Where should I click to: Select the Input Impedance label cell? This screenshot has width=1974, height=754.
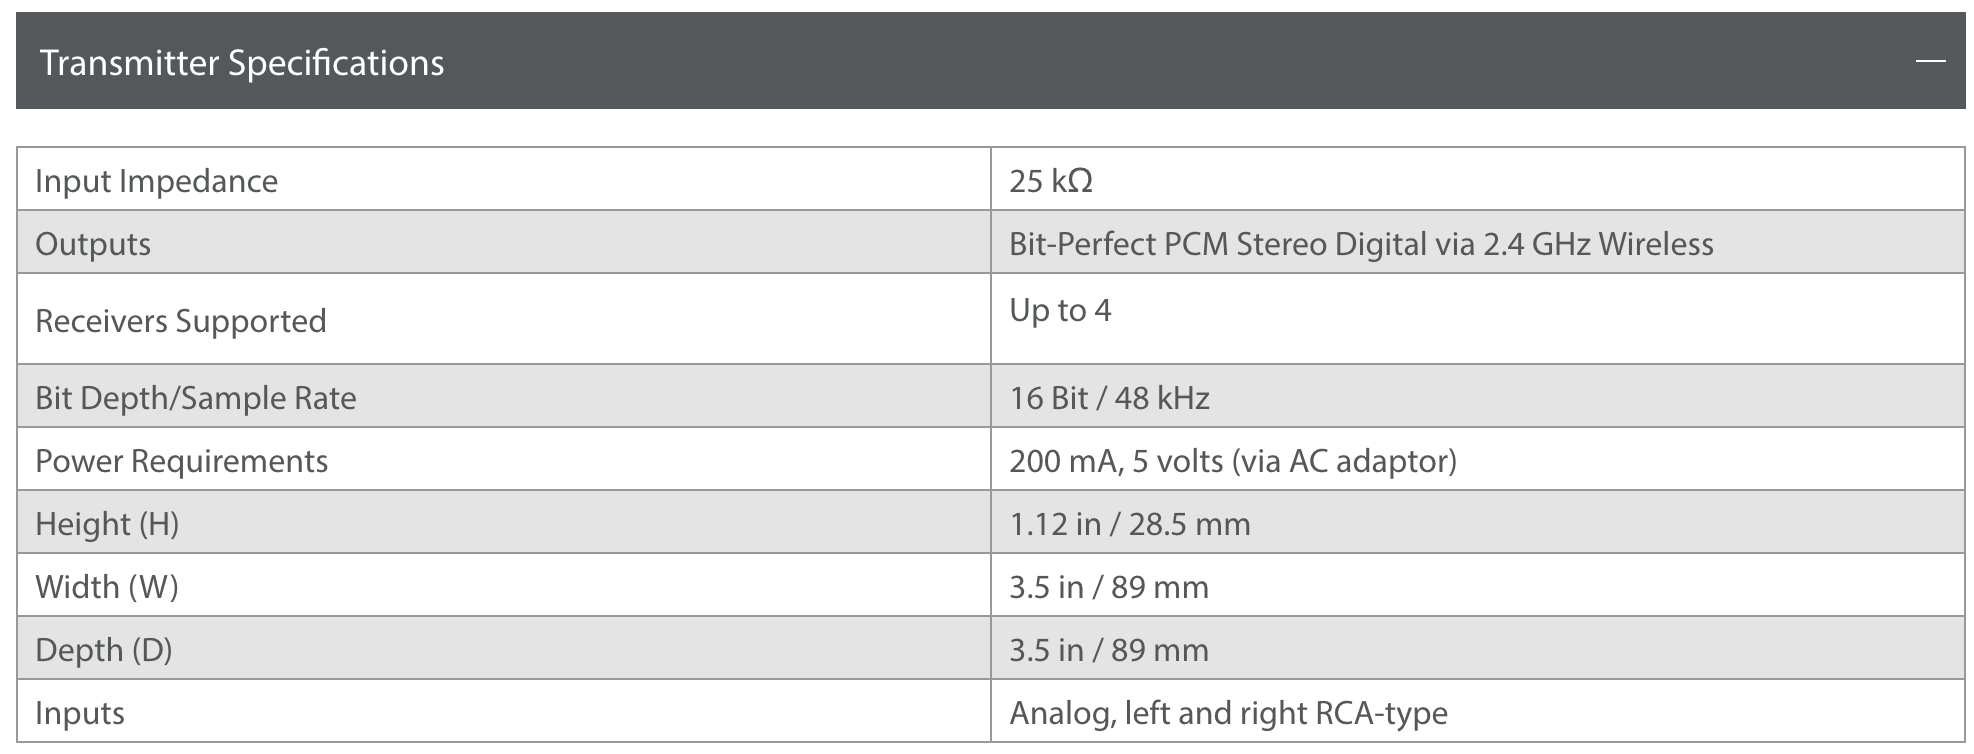(504, 180)
